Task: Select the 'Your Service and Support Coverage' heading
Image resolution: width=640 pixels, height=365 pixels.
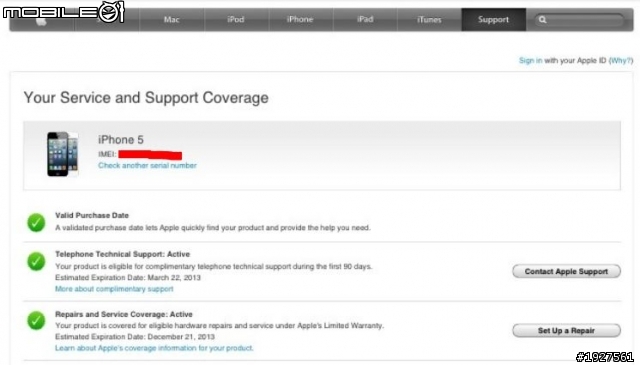Action: click(146, 98)
